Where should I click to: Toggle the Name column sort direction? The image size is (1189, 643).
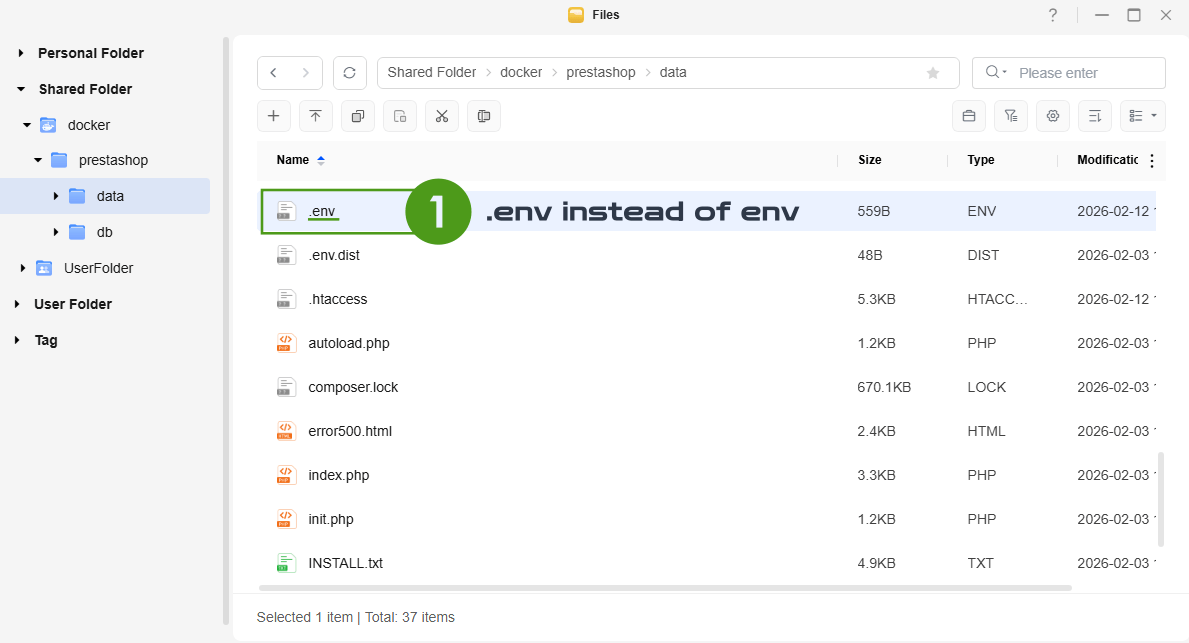coord(297,159)
